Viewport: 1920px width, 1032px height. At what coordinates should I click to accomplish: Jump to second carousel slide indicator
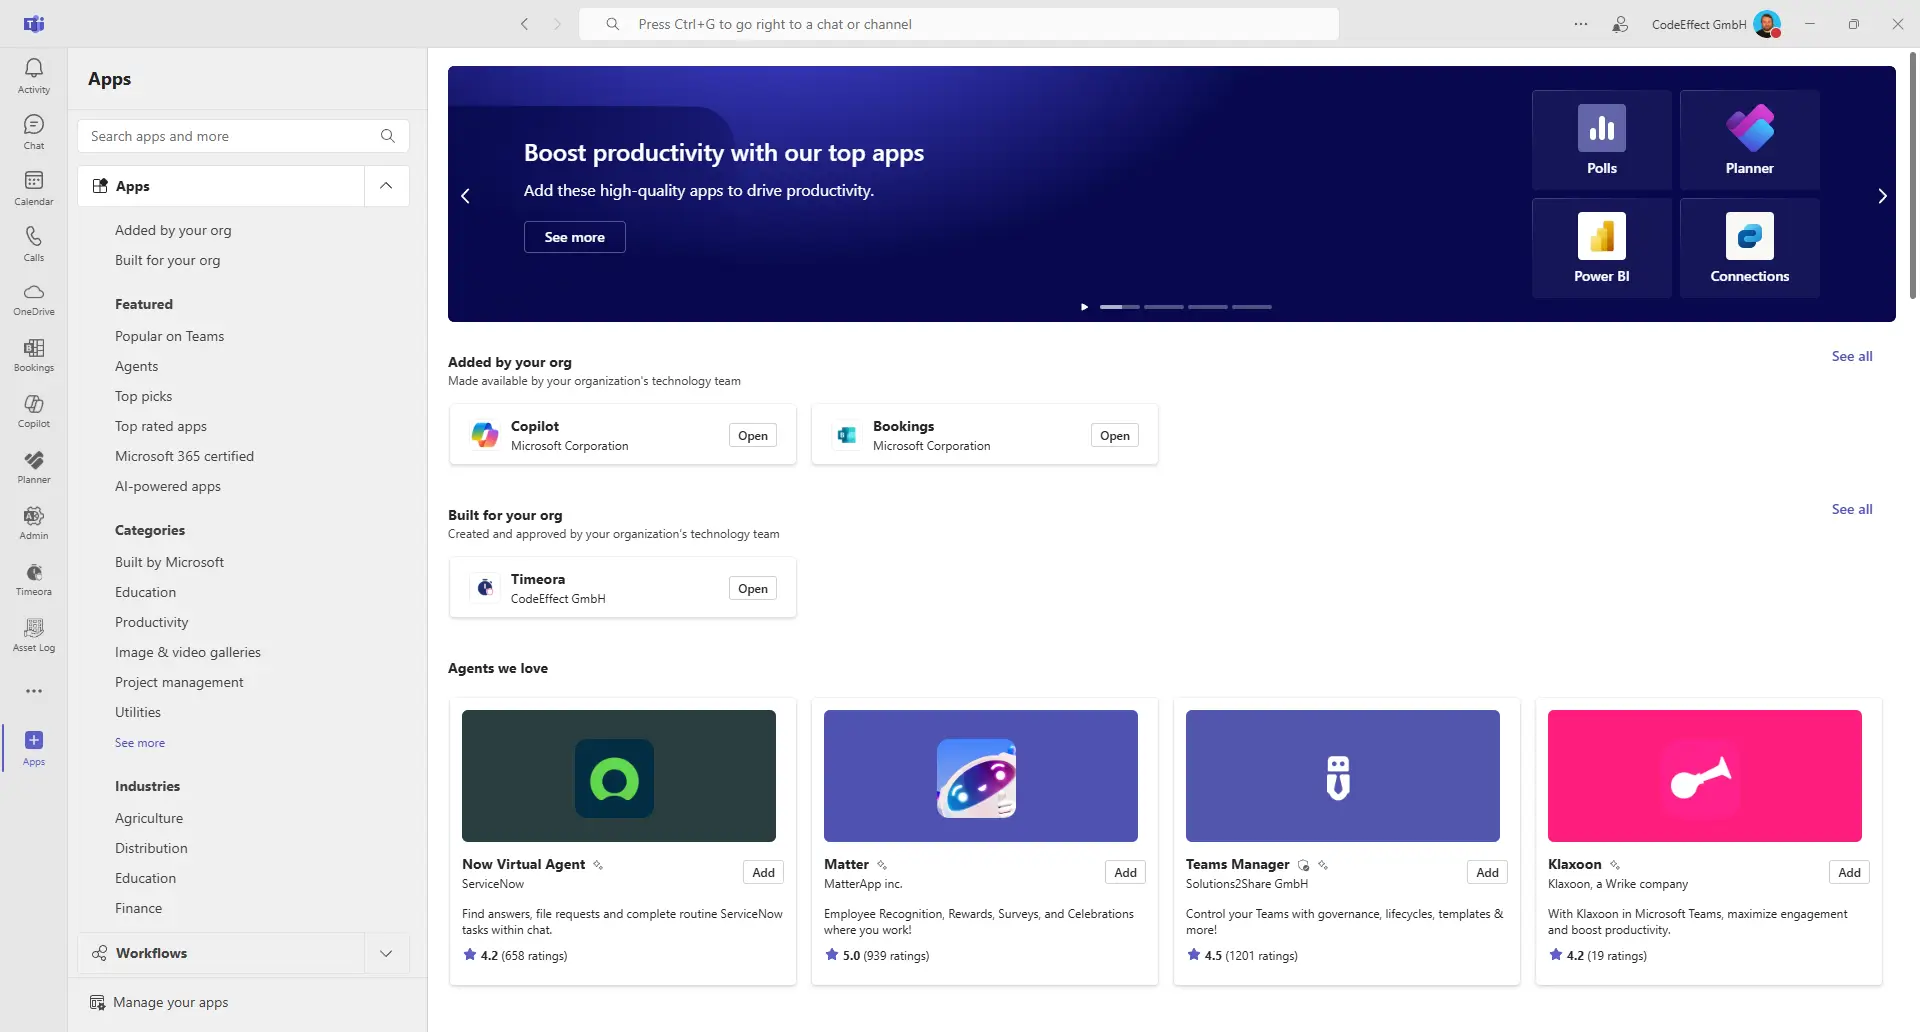[1164, 307]
